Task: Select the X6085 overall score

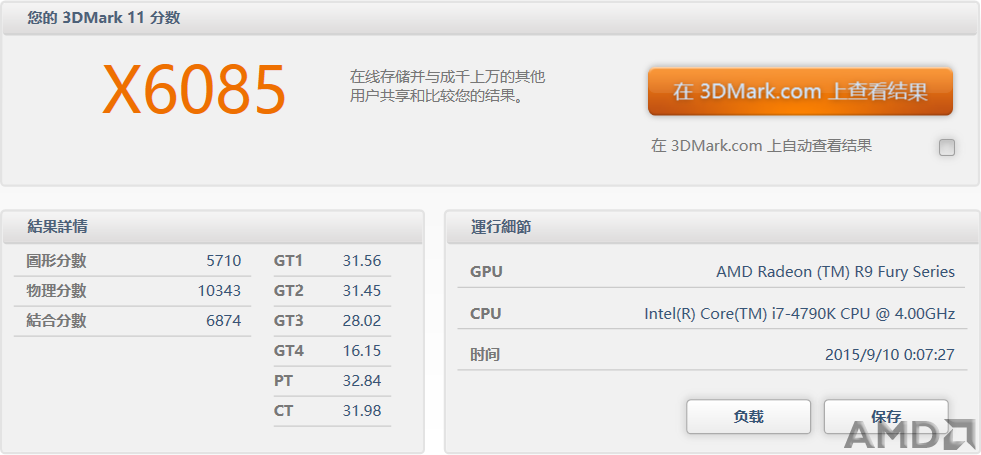Action: pos(194,91)
